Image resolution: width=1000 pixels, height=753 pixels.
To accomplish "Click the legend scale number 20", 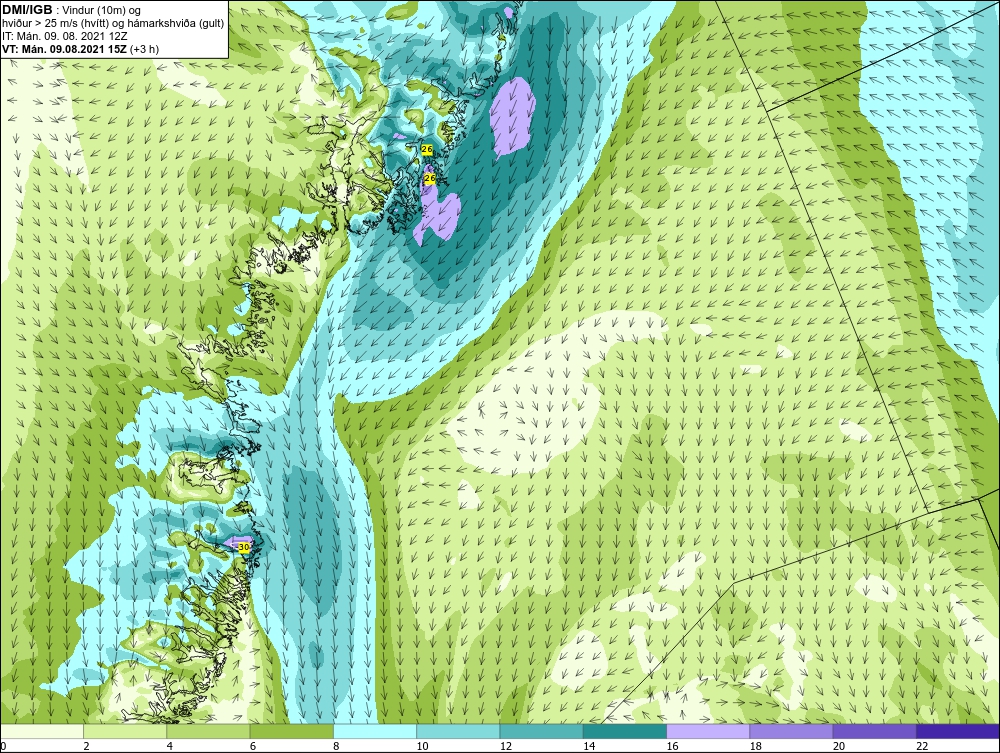I will pyautogui.click(x=839, y=746).
